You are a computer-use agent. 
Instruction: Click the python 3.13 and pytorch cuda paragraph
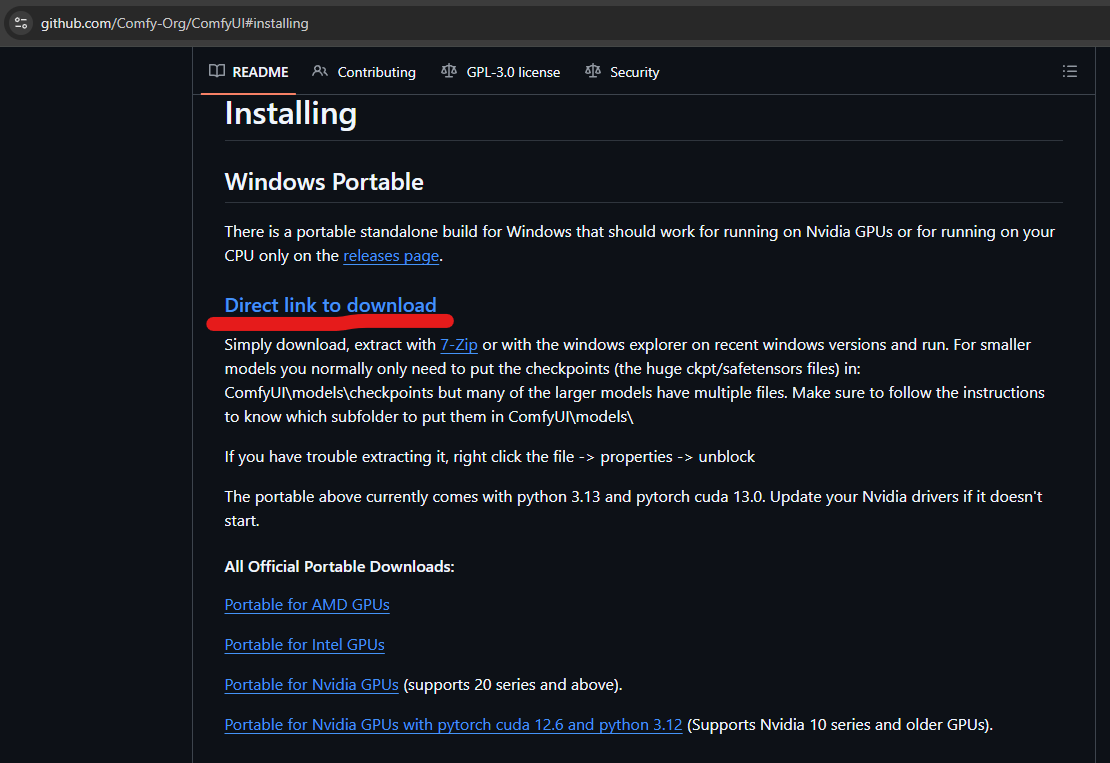pyautogui.click(x=634, y=508)
